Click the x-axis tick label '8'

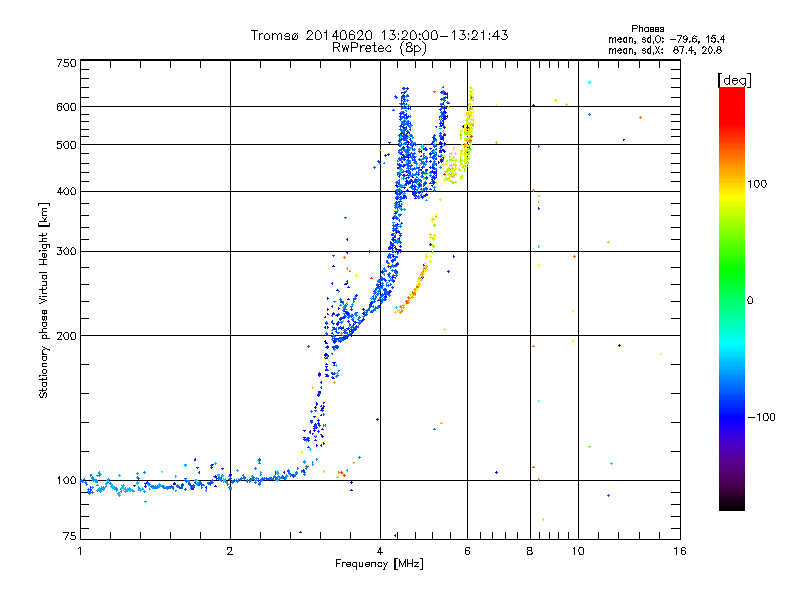[x=530, y=551]
